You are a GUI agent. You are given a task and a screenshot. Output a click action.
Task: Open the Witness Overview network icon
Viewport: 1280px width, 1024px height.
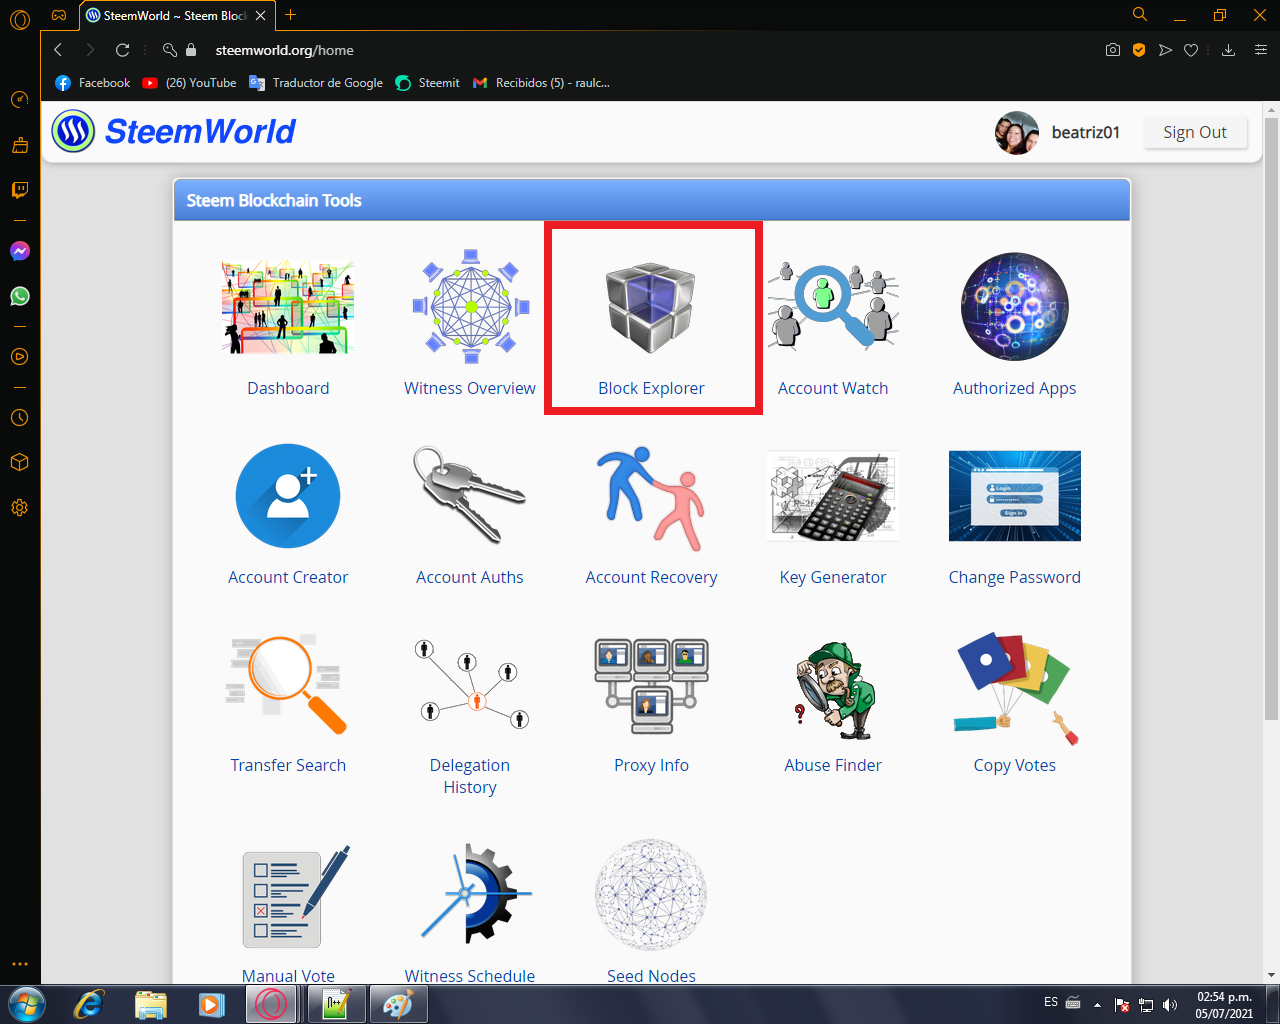tap(470, 307)
